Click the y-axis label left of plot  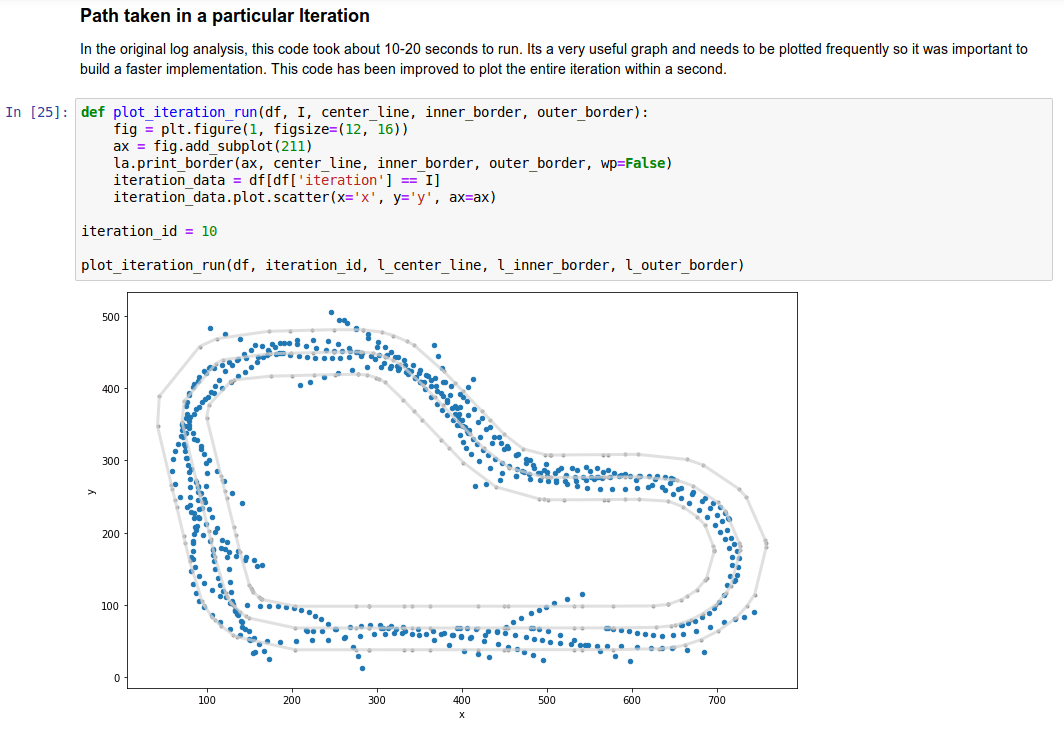91,490
